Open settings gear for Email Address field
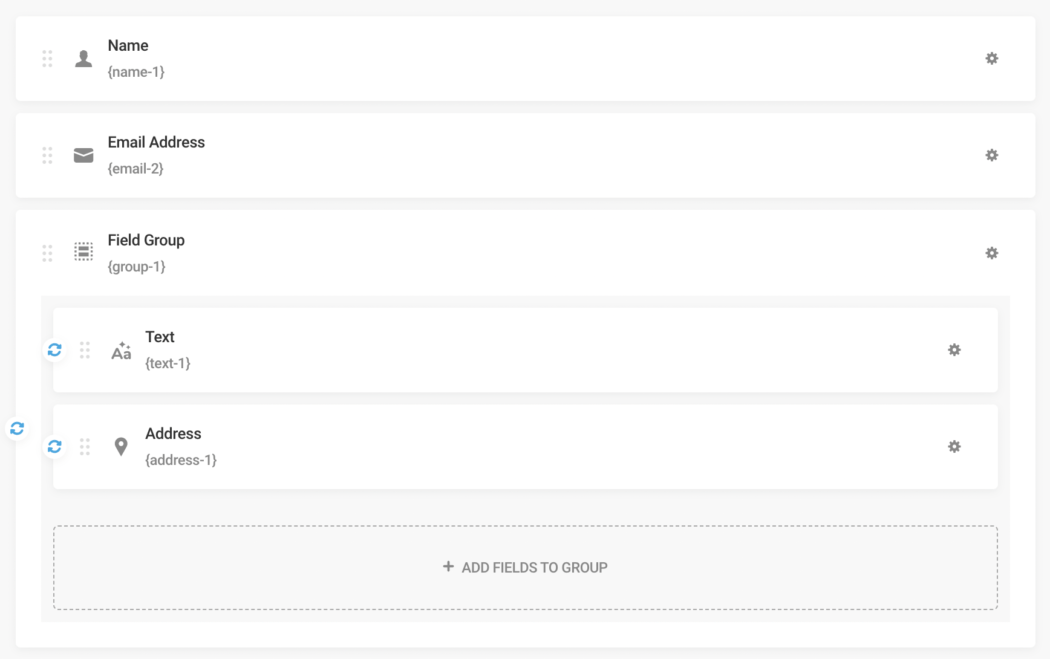 coord(991,155)
